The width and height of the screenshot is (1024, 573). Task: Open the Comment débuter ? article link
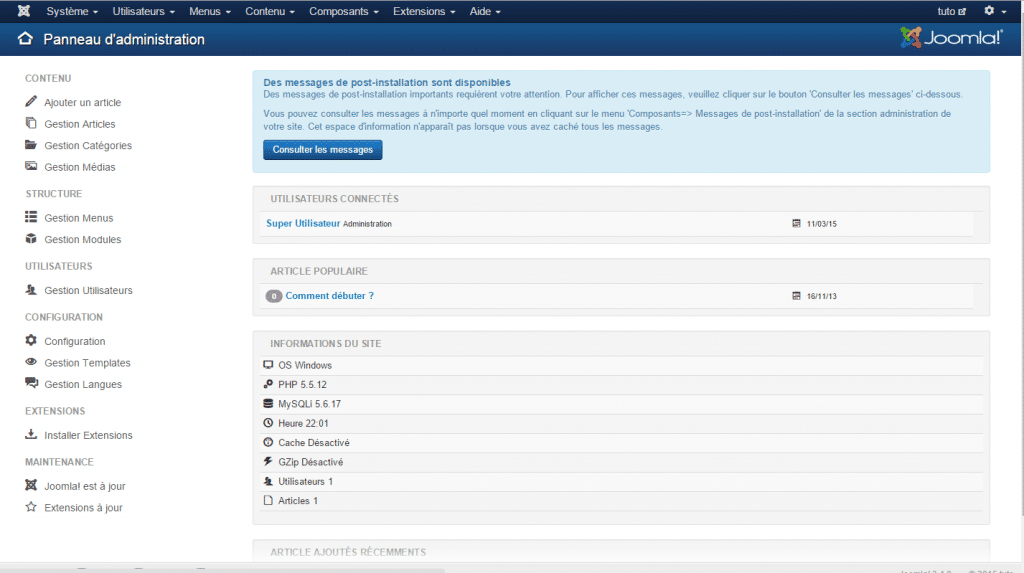(329, 296)
